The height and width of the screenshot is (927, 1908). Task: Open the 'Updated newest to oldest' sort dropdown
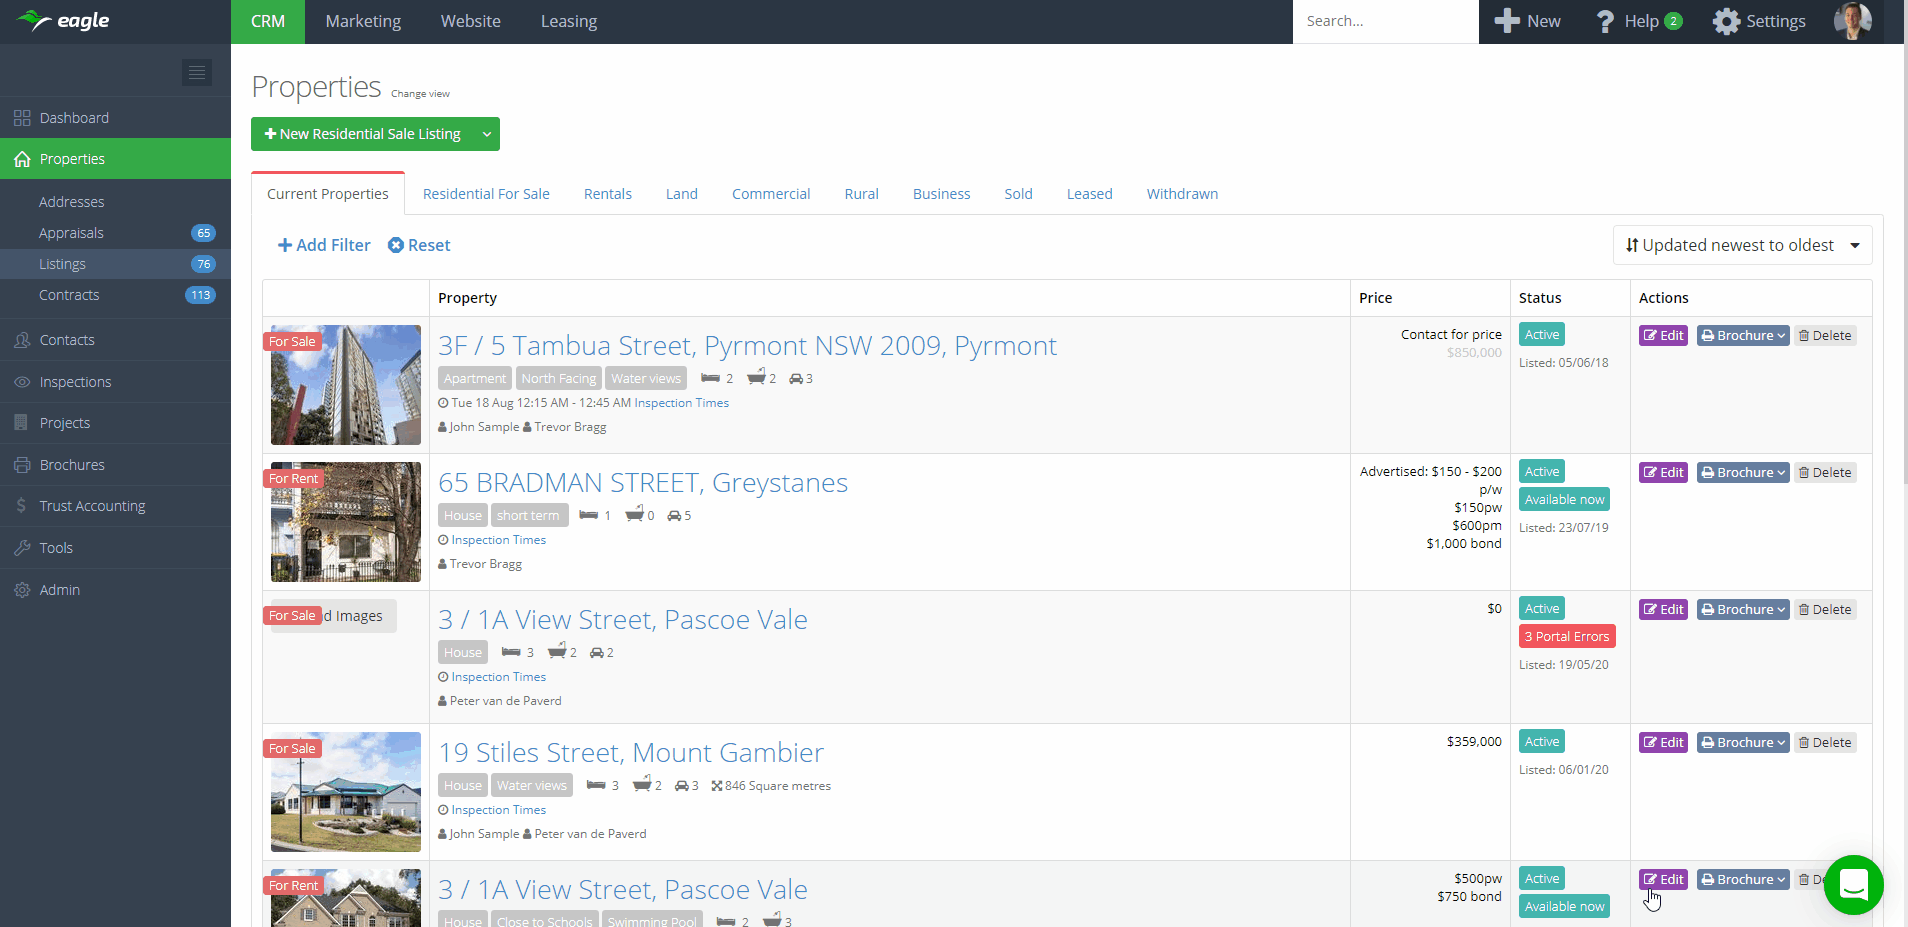pyautogui.click(x=1742, y=245)
